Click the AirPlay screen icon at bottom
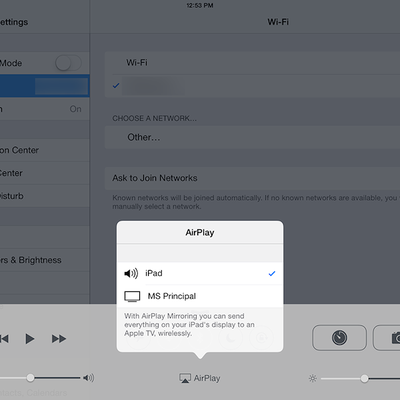This screenshot has height=400, width=400. click(x=185, y=378)
